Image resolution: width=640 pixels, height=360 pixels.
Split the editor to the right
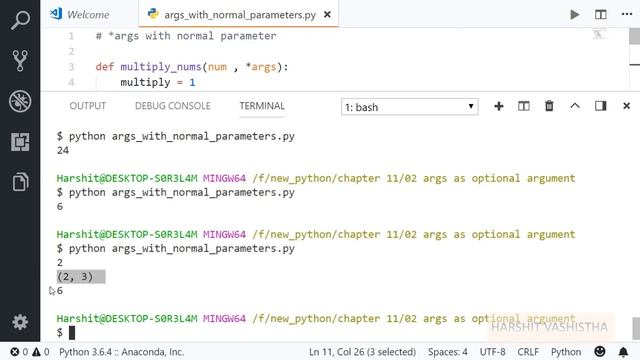click(600, 15)
